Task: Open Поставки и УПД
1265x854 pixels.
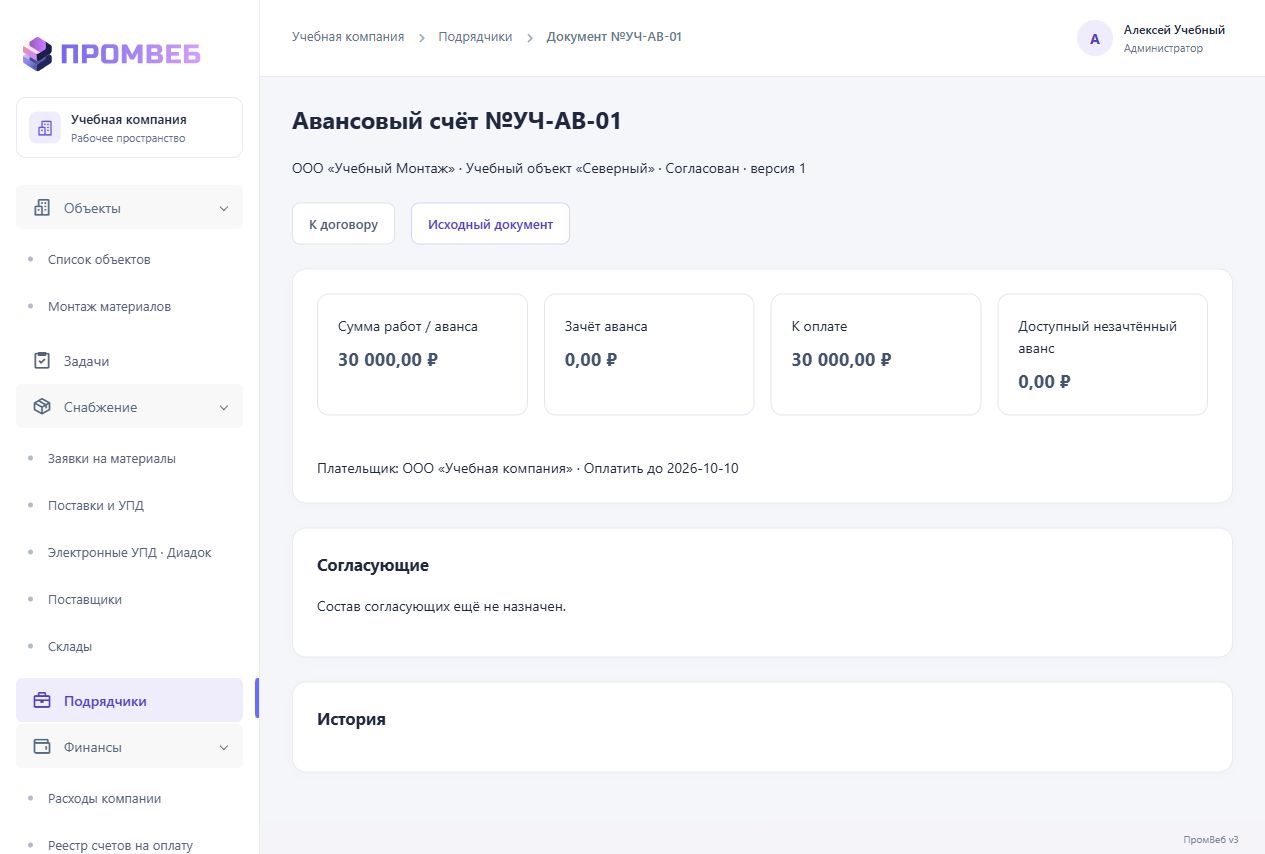Action: (96, 505)
